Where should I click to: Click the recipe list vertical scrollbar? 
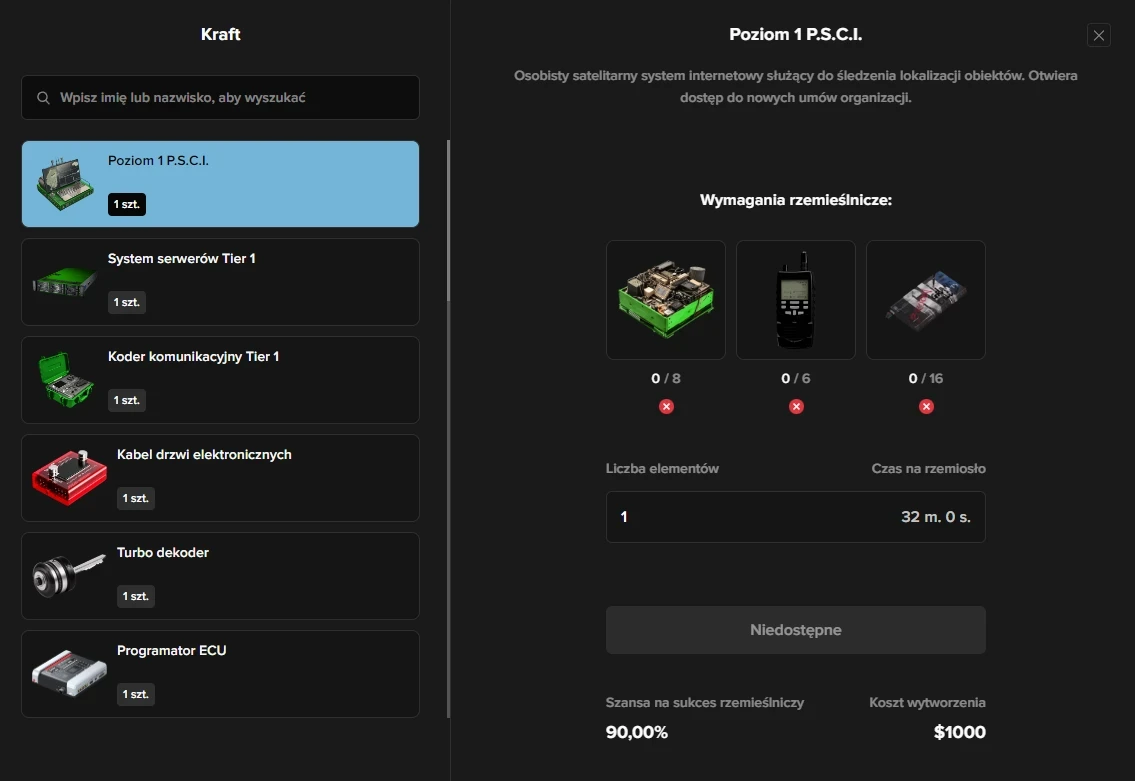click(448, 220)
